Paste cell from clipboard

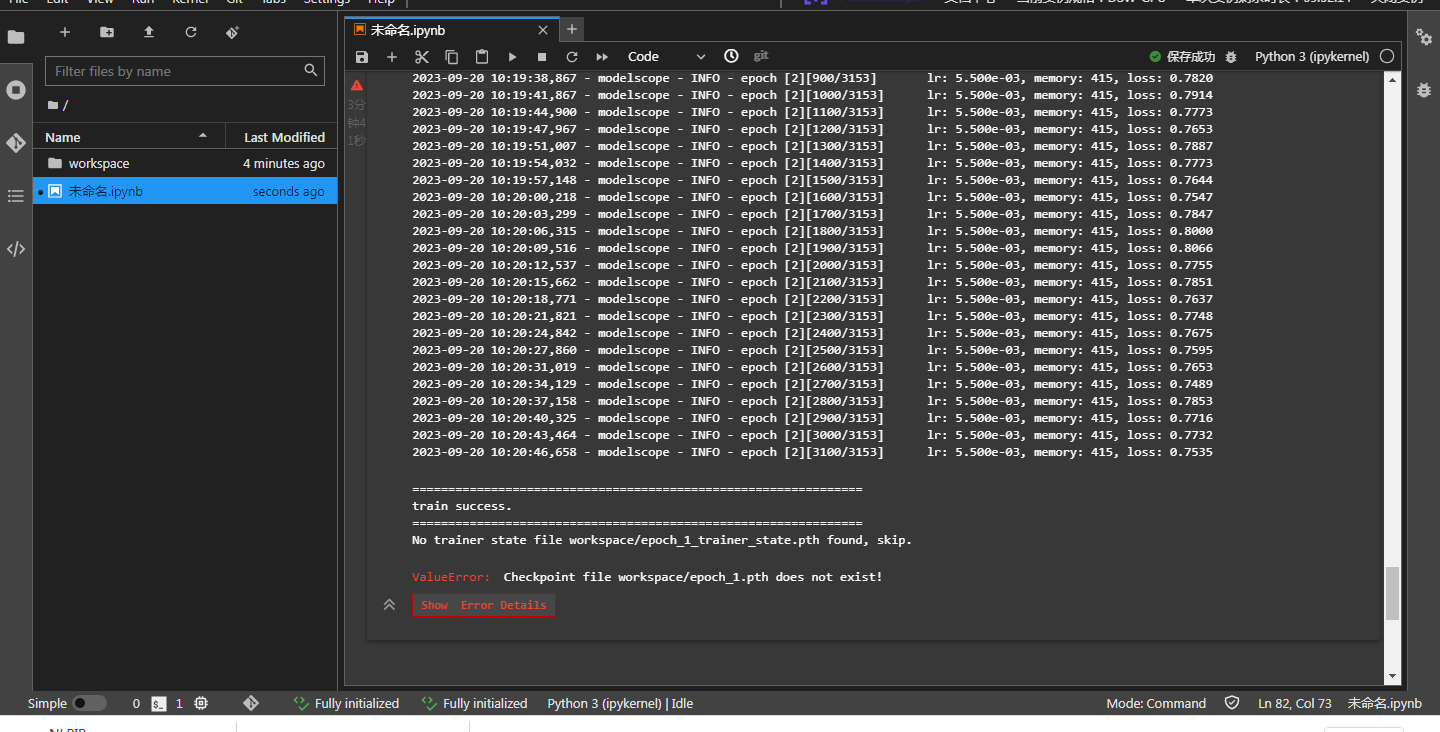(x=482, y=57)
